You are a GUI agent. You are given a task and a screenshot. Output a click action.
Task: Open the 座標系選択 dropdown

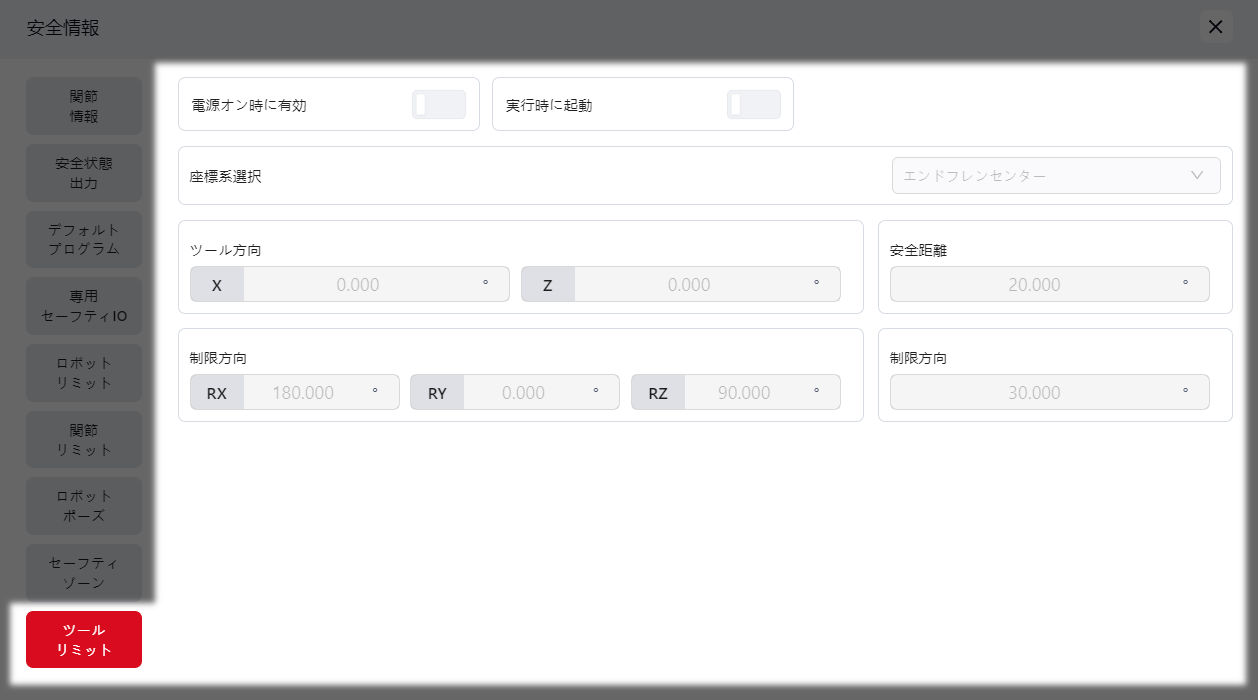1055,176
